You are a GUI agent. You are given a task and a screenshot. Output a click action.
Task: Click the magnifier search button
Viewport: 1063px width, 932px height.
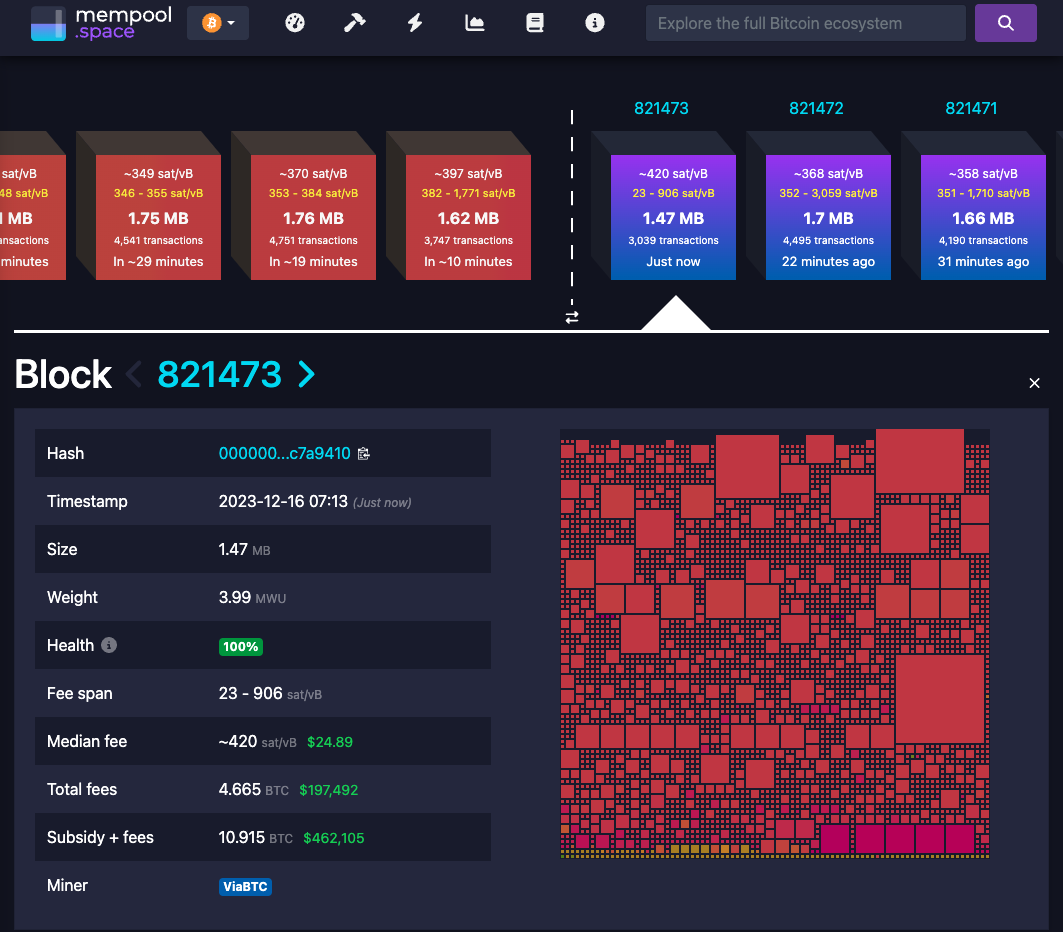pos(1005,23)
